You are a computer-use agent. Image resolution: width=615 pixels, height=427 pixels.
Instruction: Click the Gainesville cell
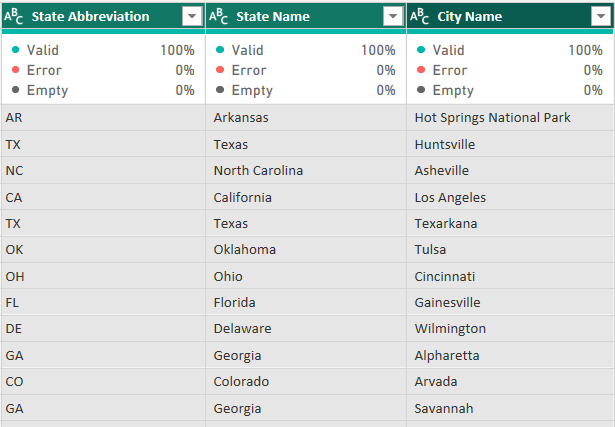pos(510,303)
